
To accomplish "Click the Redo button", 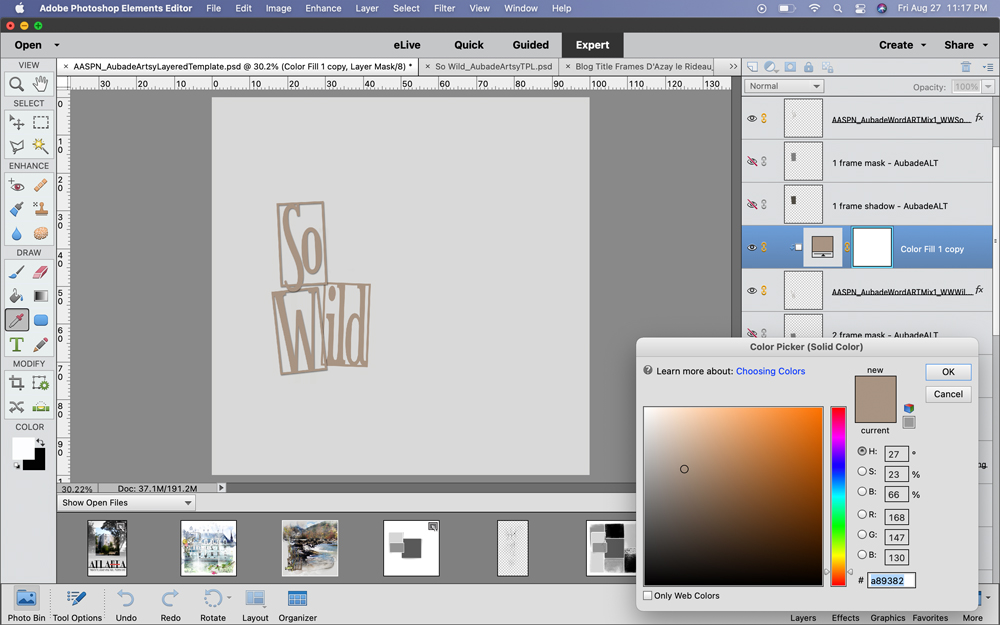I will (x=170, y=604).
